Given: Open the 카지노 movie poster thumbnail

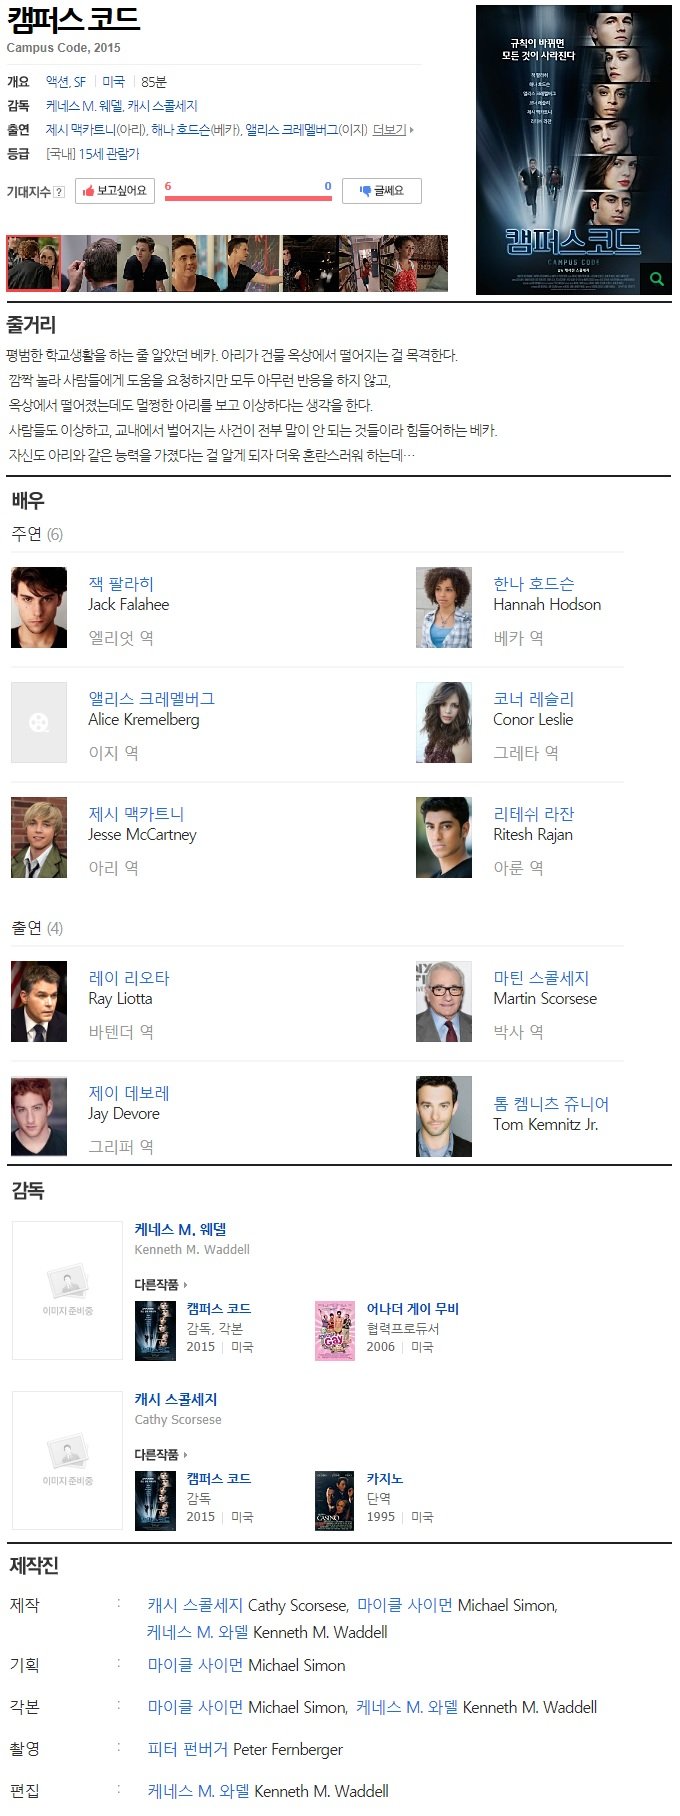Looking at the screenshot, I should (335, 1500).
